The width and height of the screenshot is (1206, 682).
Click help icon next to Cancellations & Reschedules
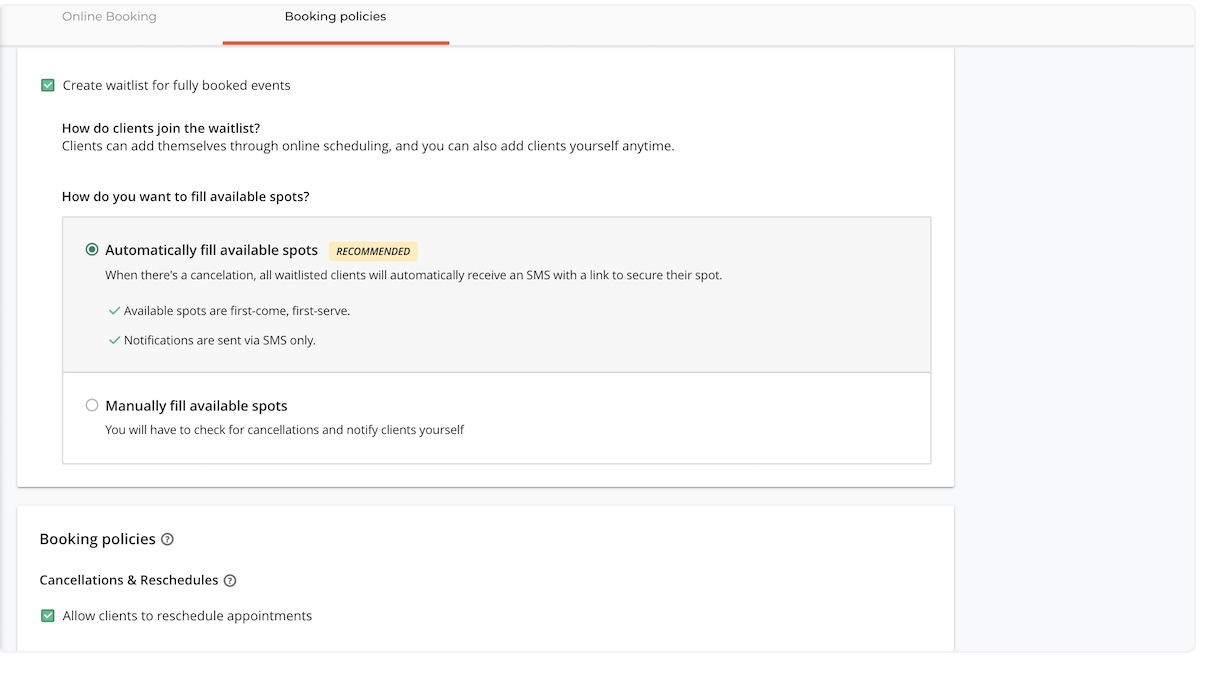[230, 581]
